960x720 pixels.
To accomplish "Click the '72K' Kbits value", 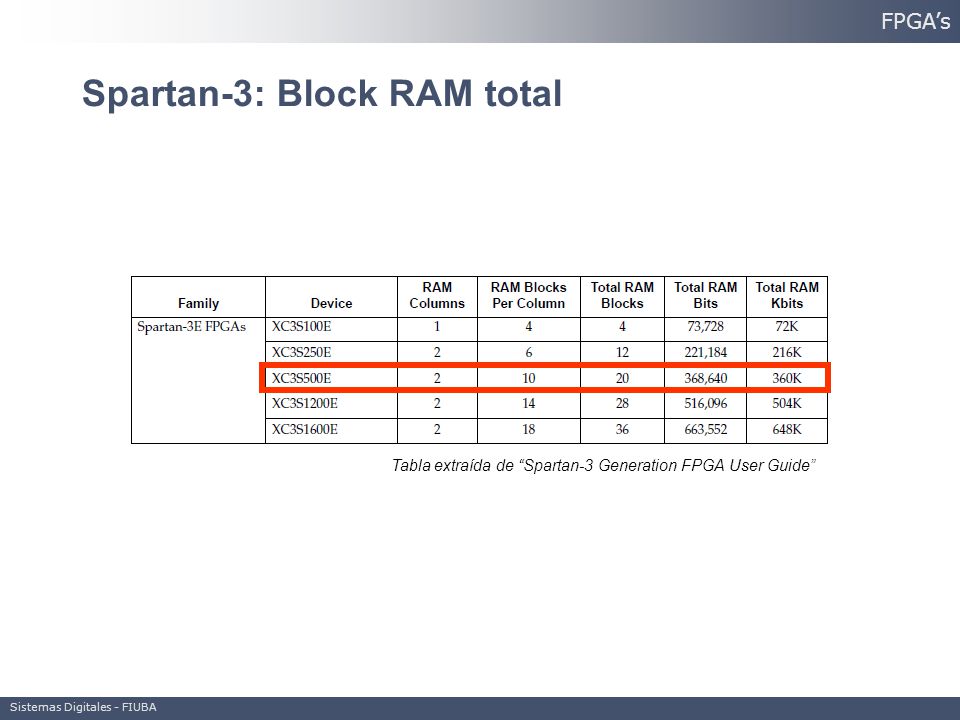I will (787, 326).
